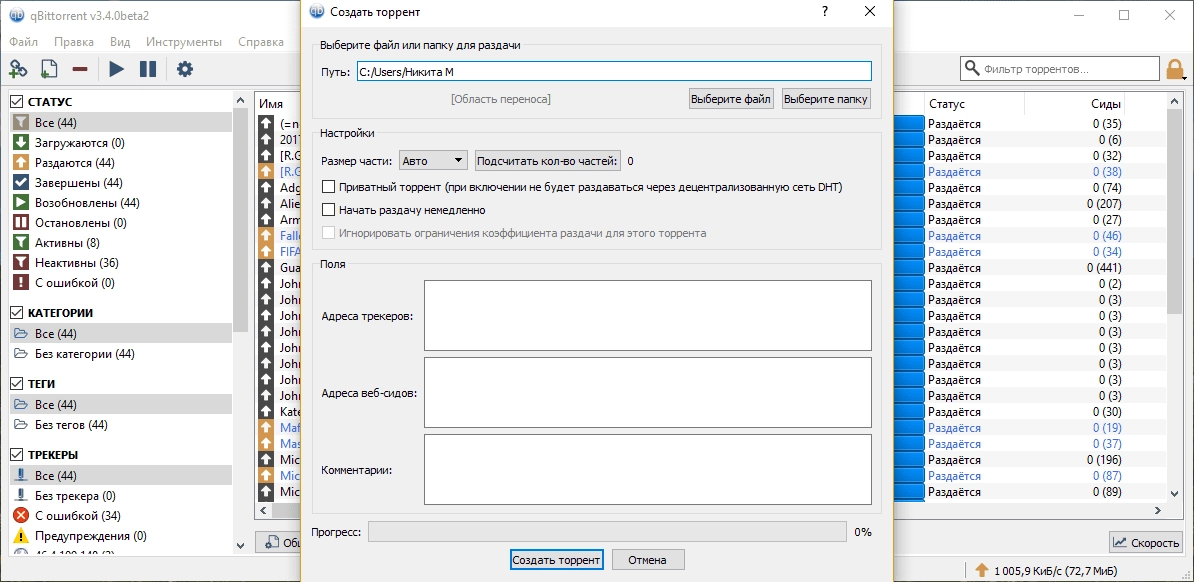Click into the Комментарии text area

click(x=647, y=469)
